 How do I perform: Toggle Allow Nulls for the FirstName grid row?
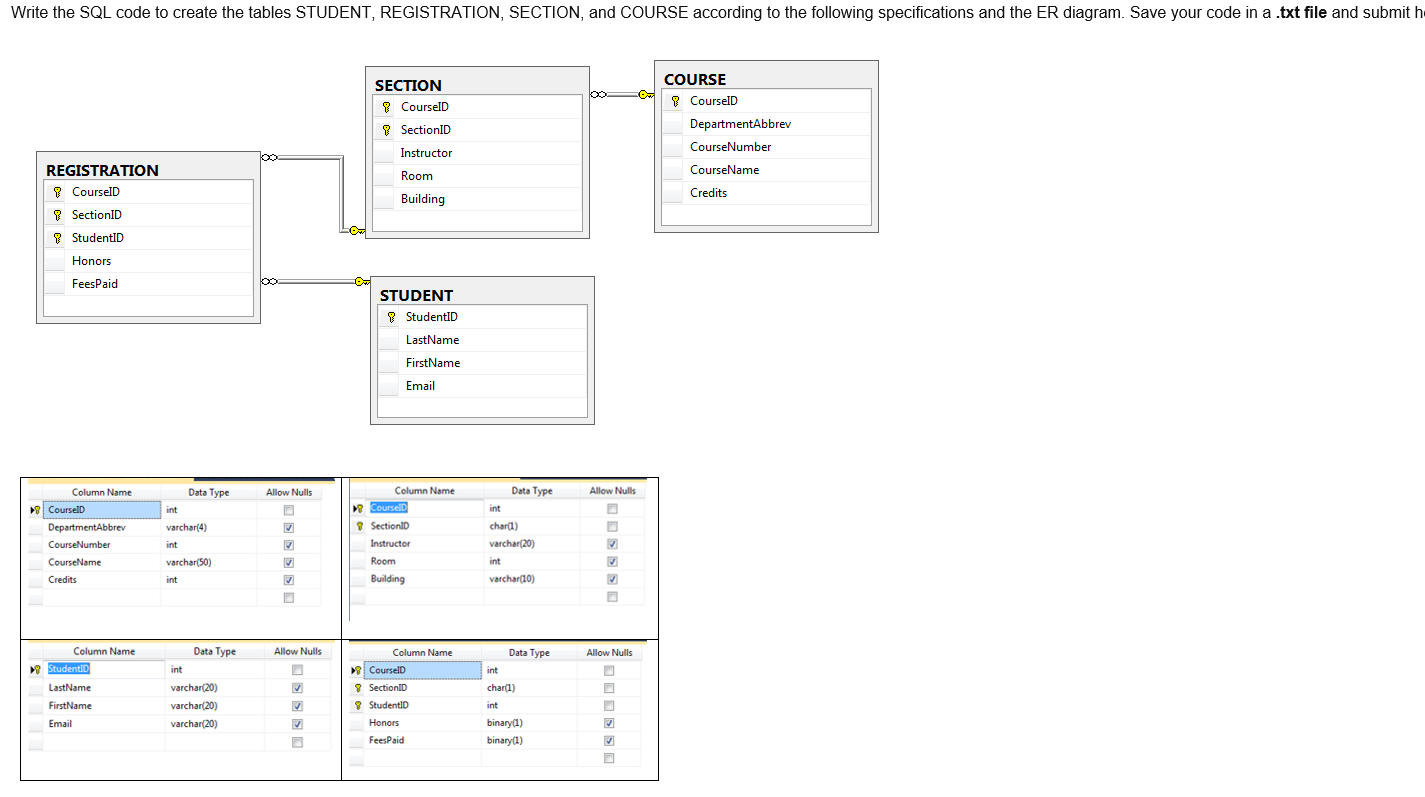(x=297, y=707)
